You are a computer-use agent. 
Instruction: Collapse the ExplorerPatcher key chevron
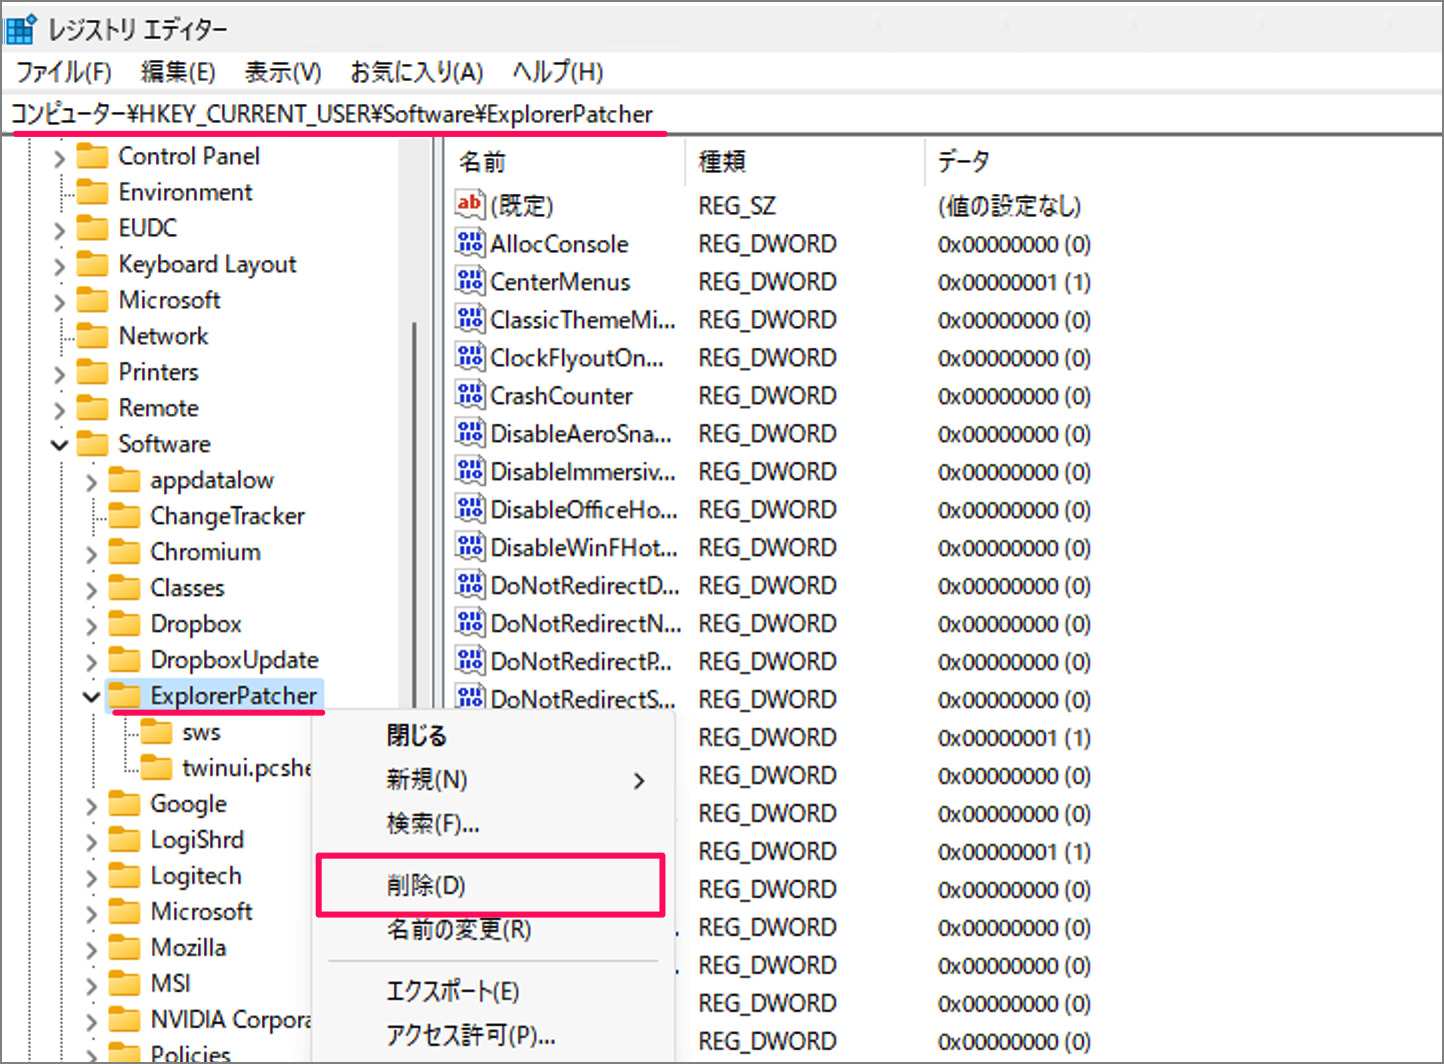[90, 695]
